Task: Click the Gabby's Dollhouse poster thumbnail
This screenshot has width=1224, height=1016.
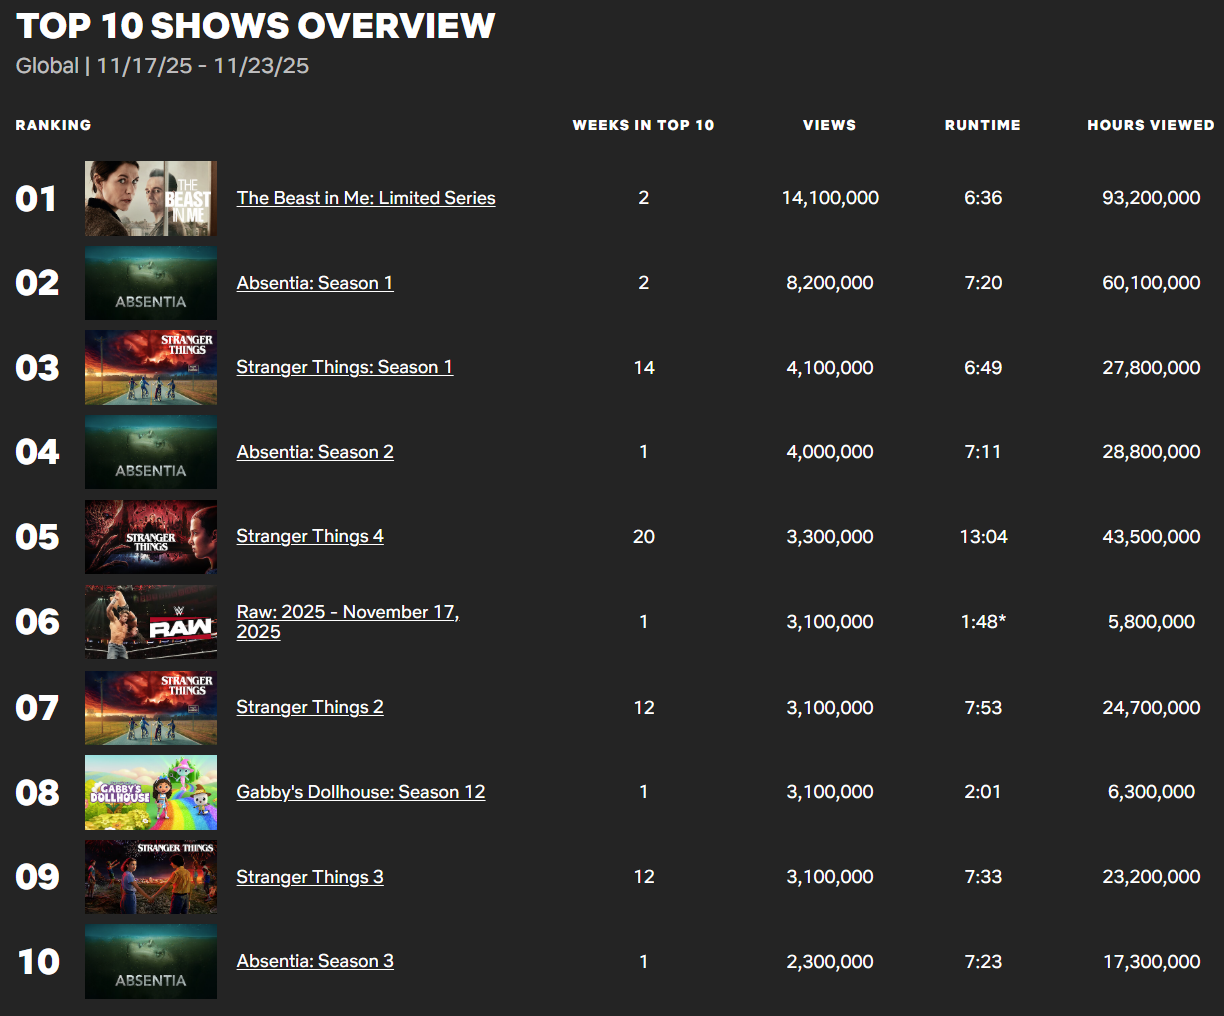Action: [151, 792]
